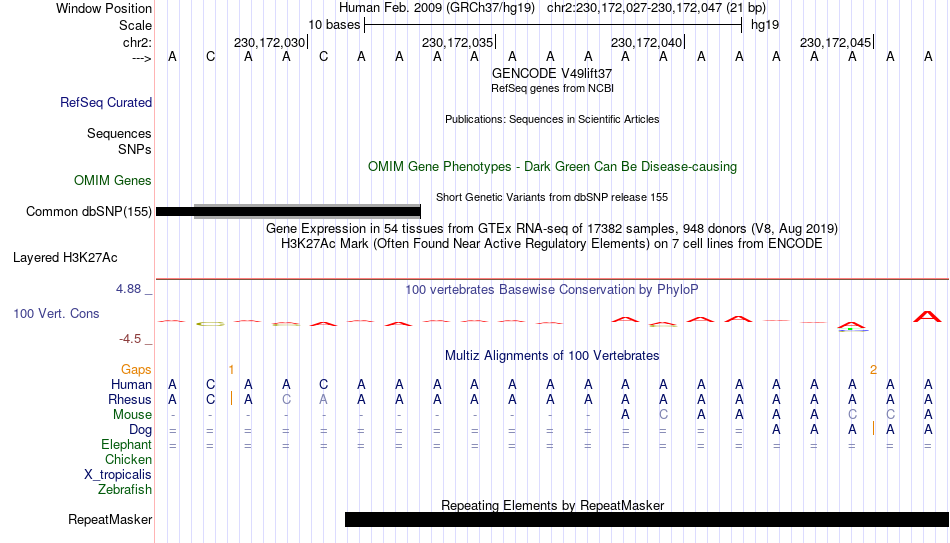The width and height of the screenshot is (950, 543).
Task: Open the 100 Vert. Cons track label
Action: [x=56, y=313]
